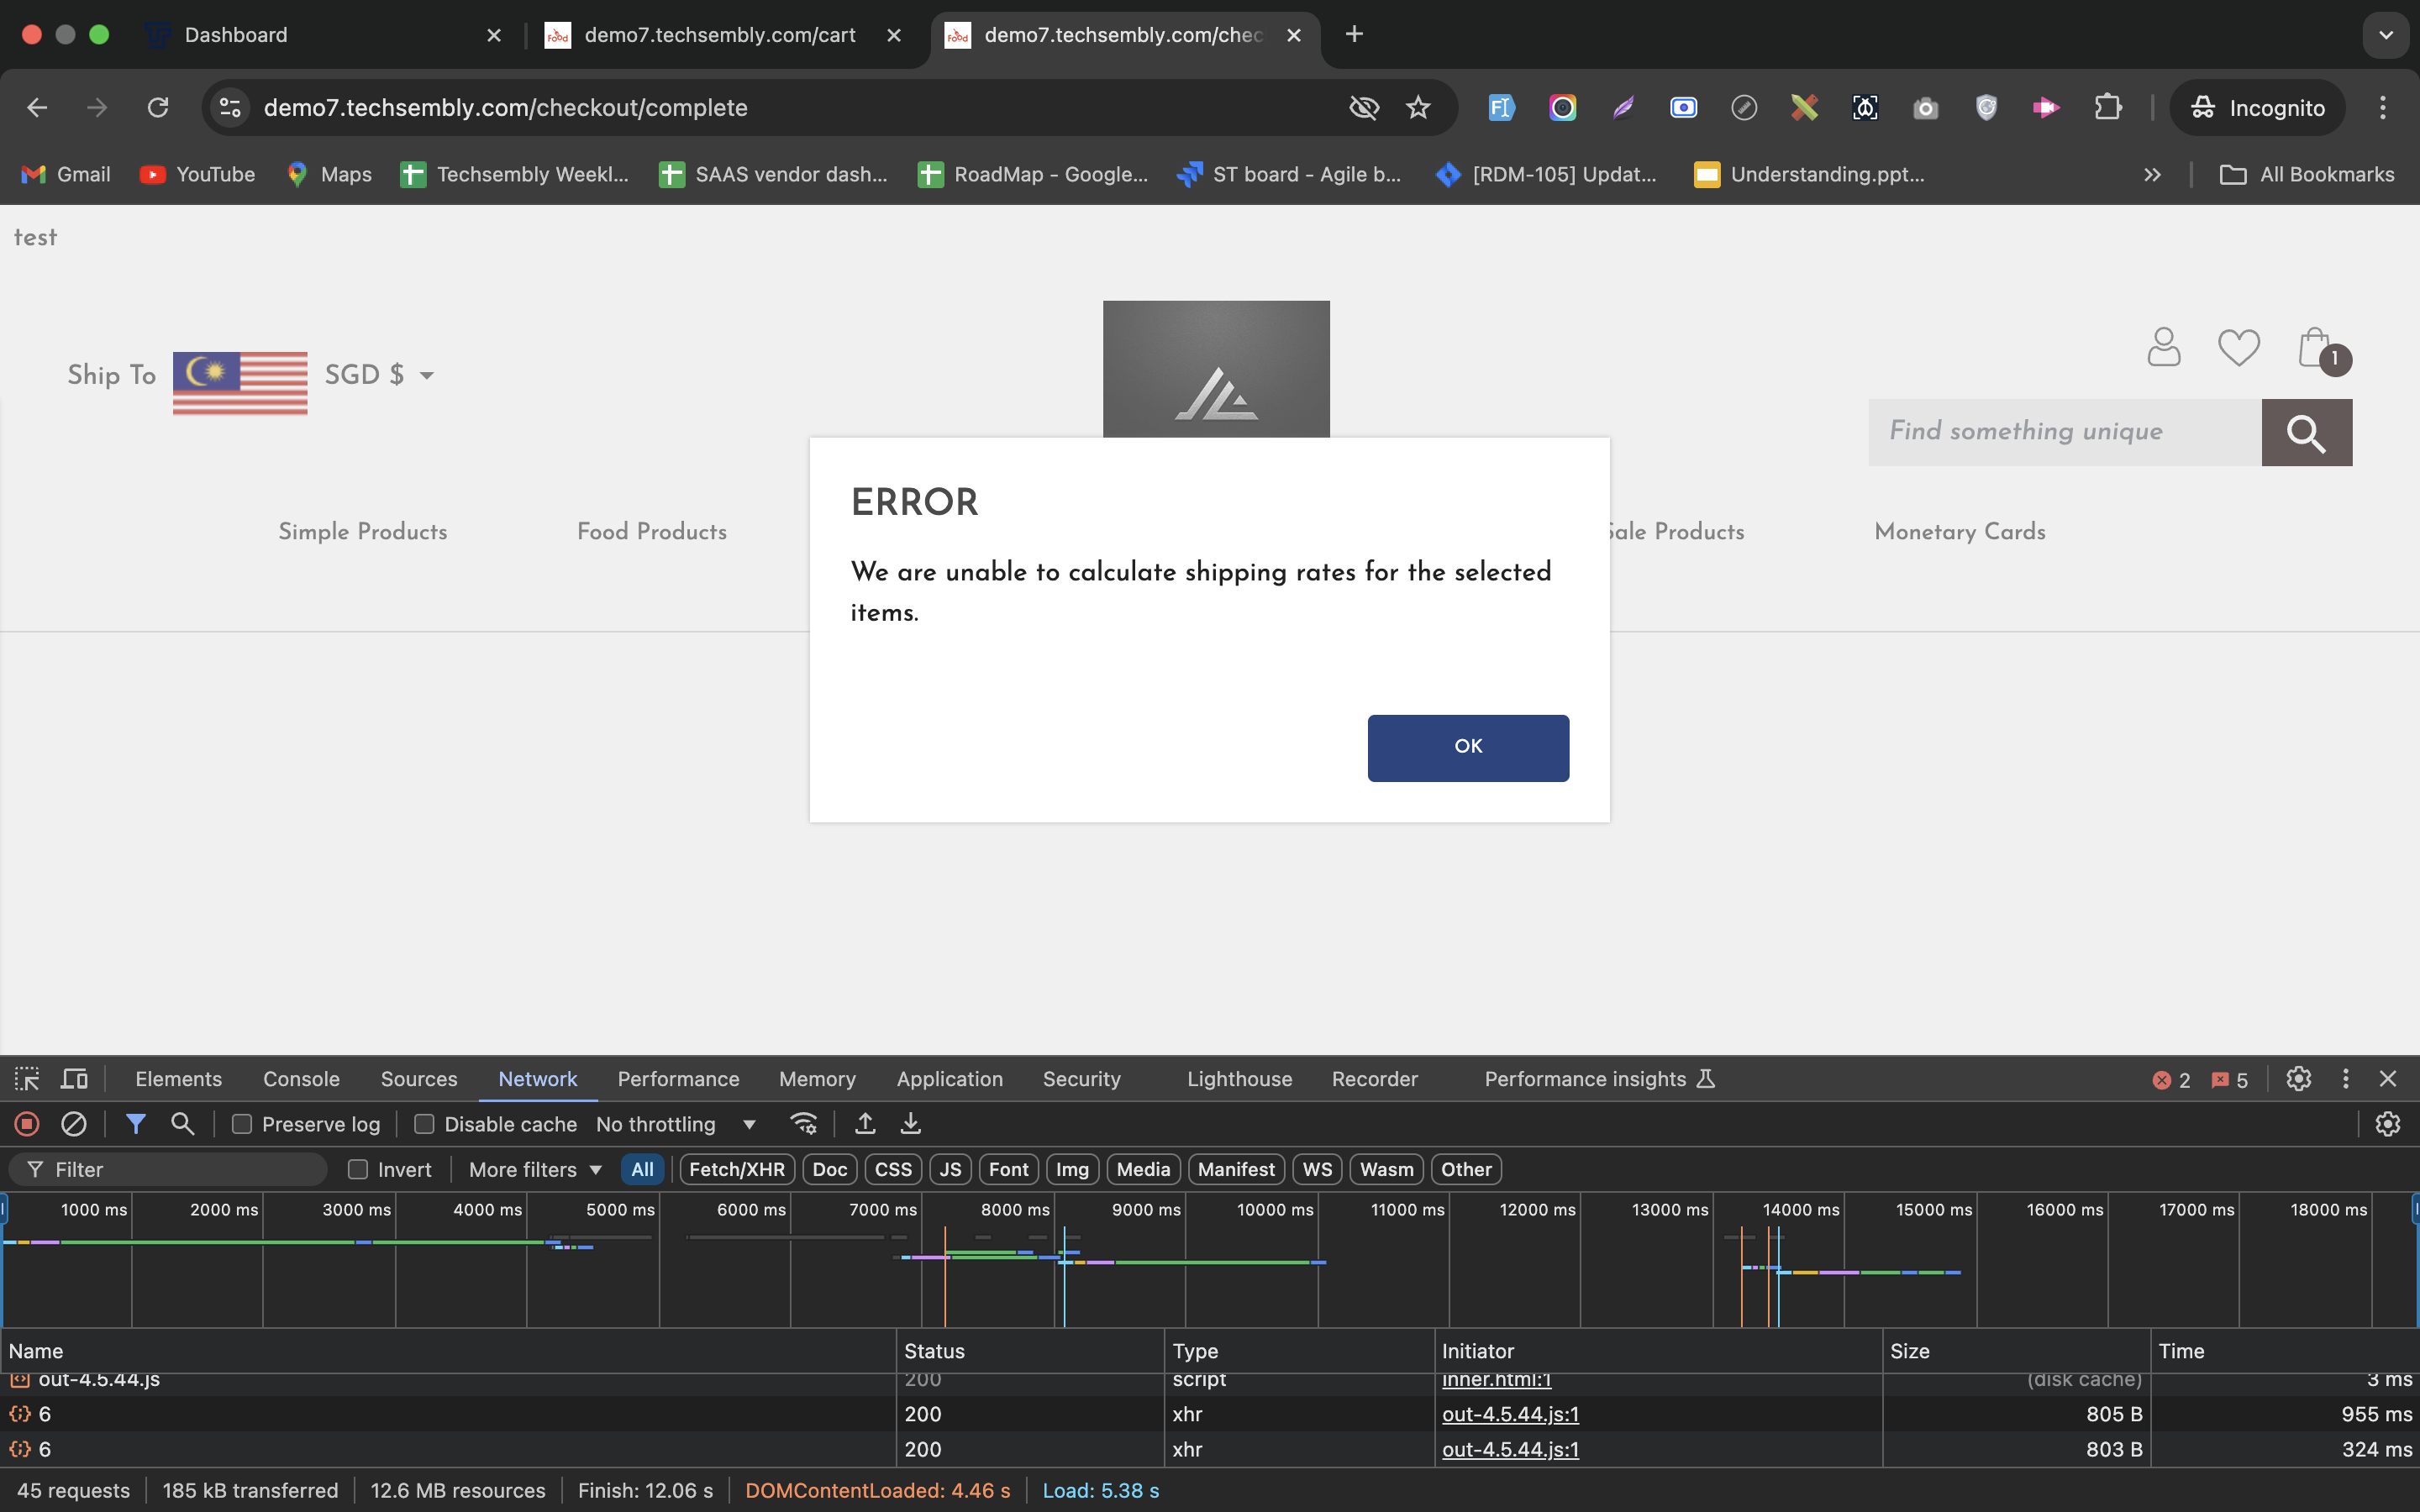The image size is (2420, 1512).
Task: Click Export HAR download icon
Action: coord(910,1124)
